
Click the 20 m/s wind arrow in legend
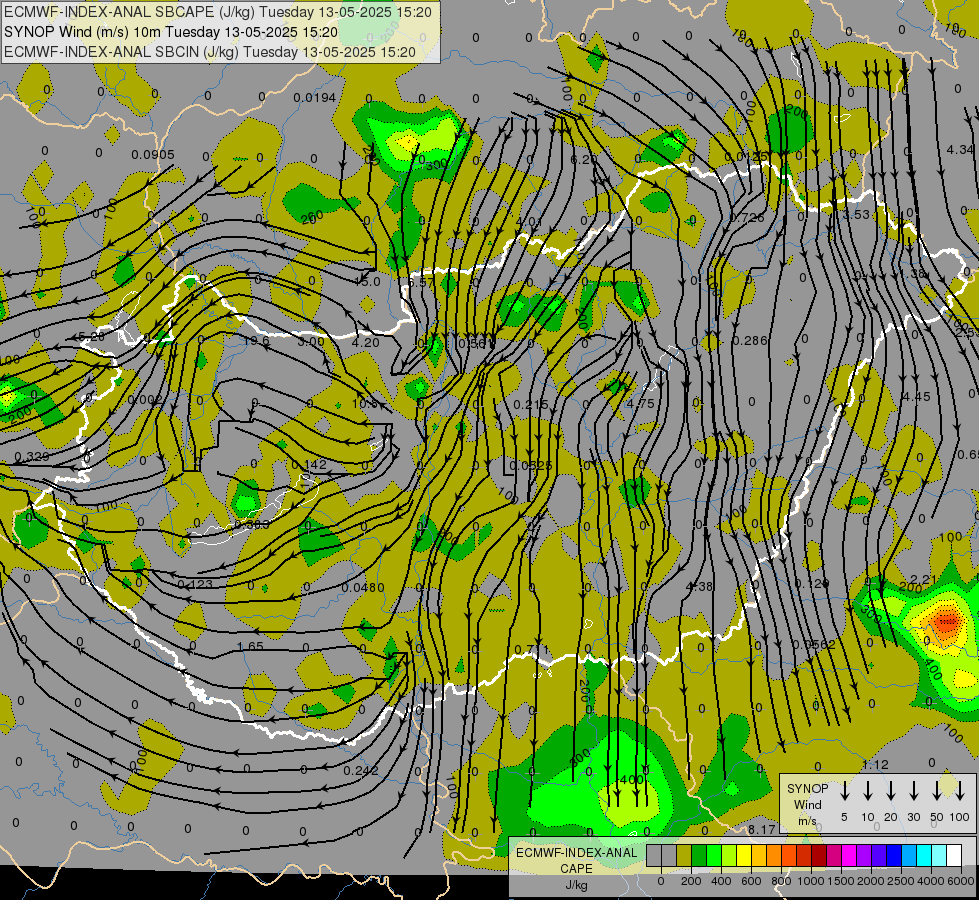[x=891, y=791]
